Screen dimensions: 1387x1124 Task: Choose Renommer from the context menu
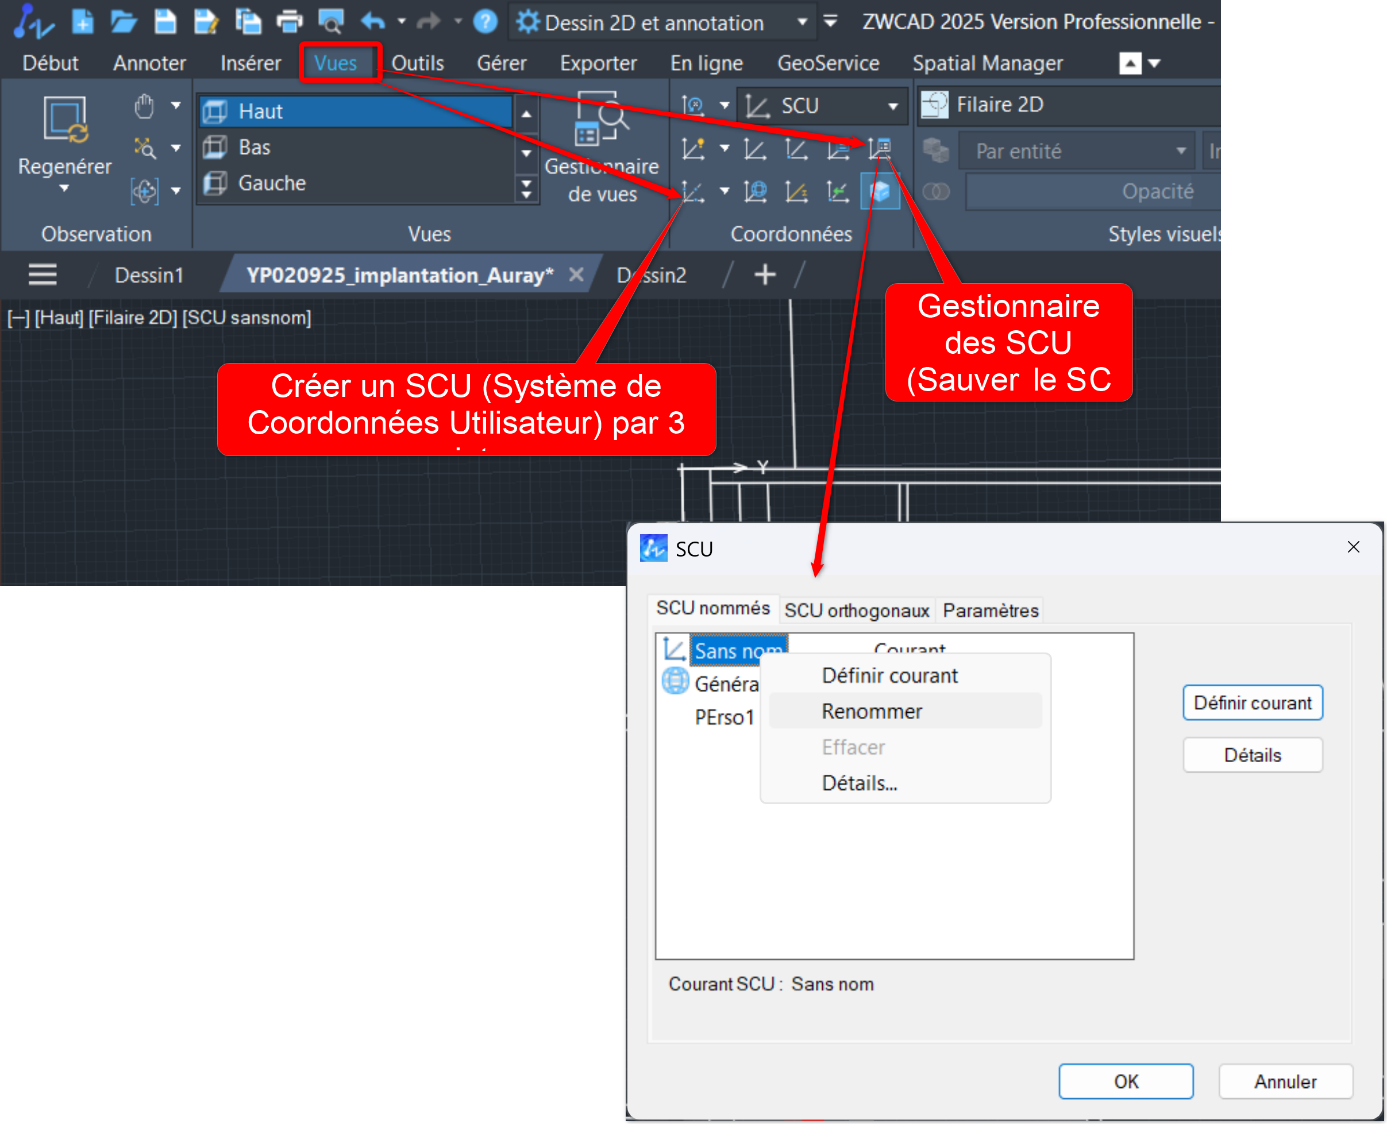click(872, 711)
